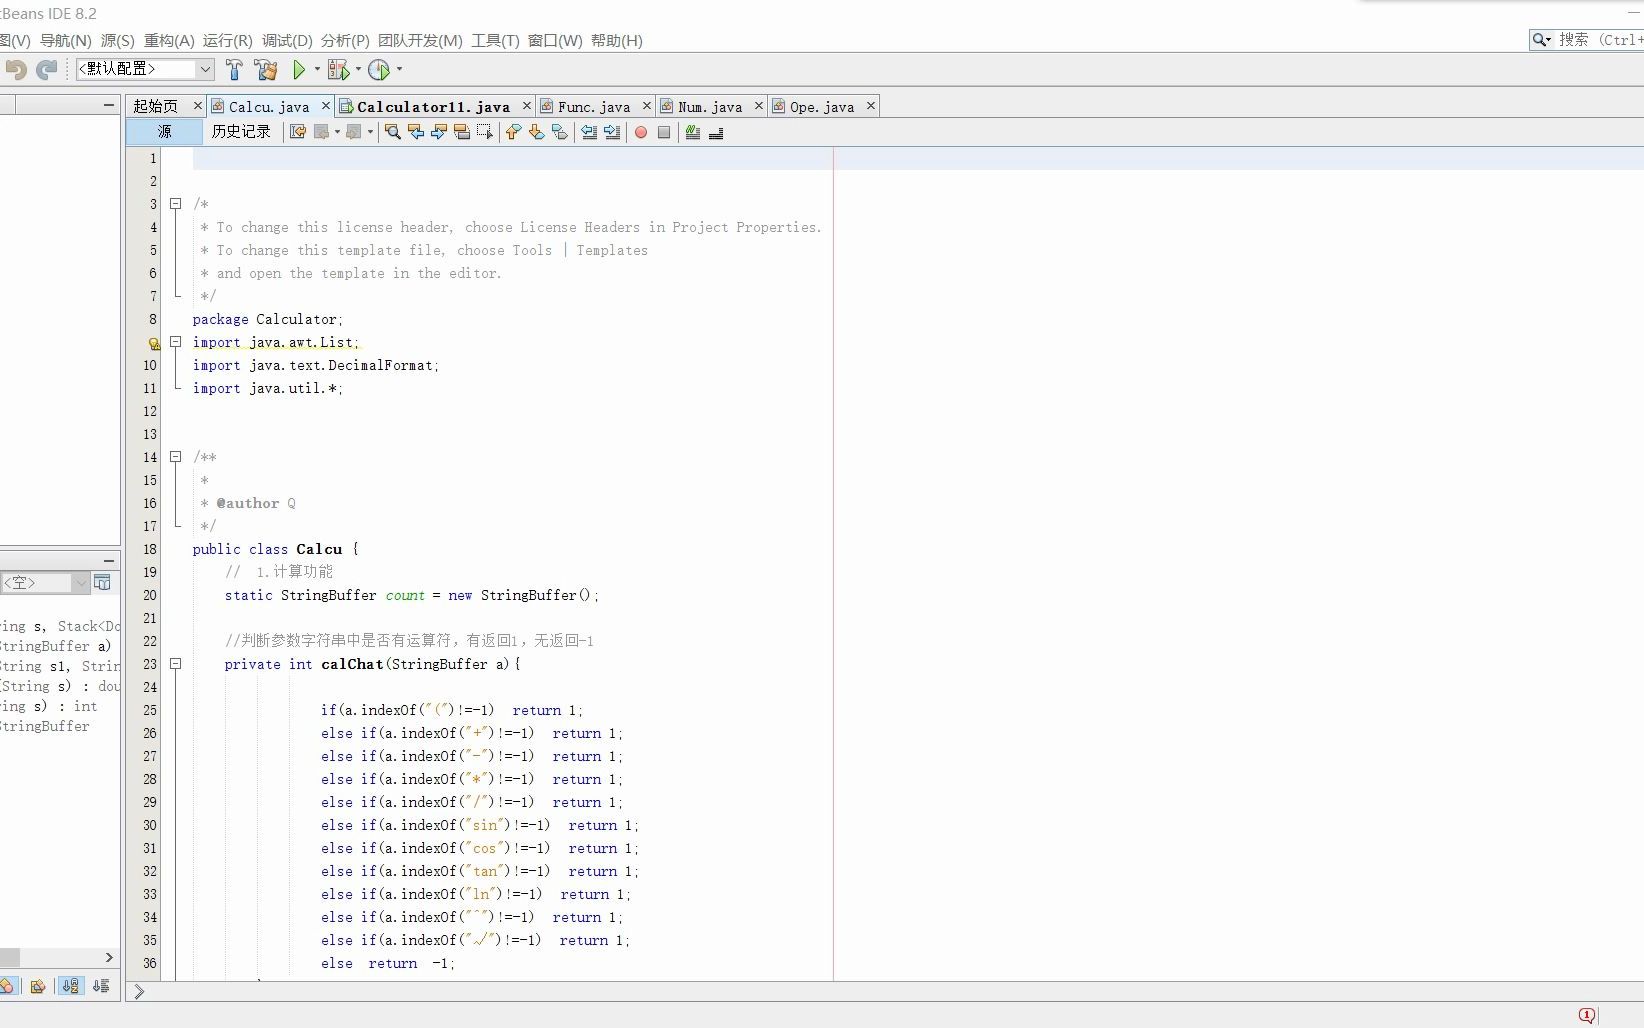Open 运行(R) menu
The image size is (1644, 1028).
coord(227,41)
